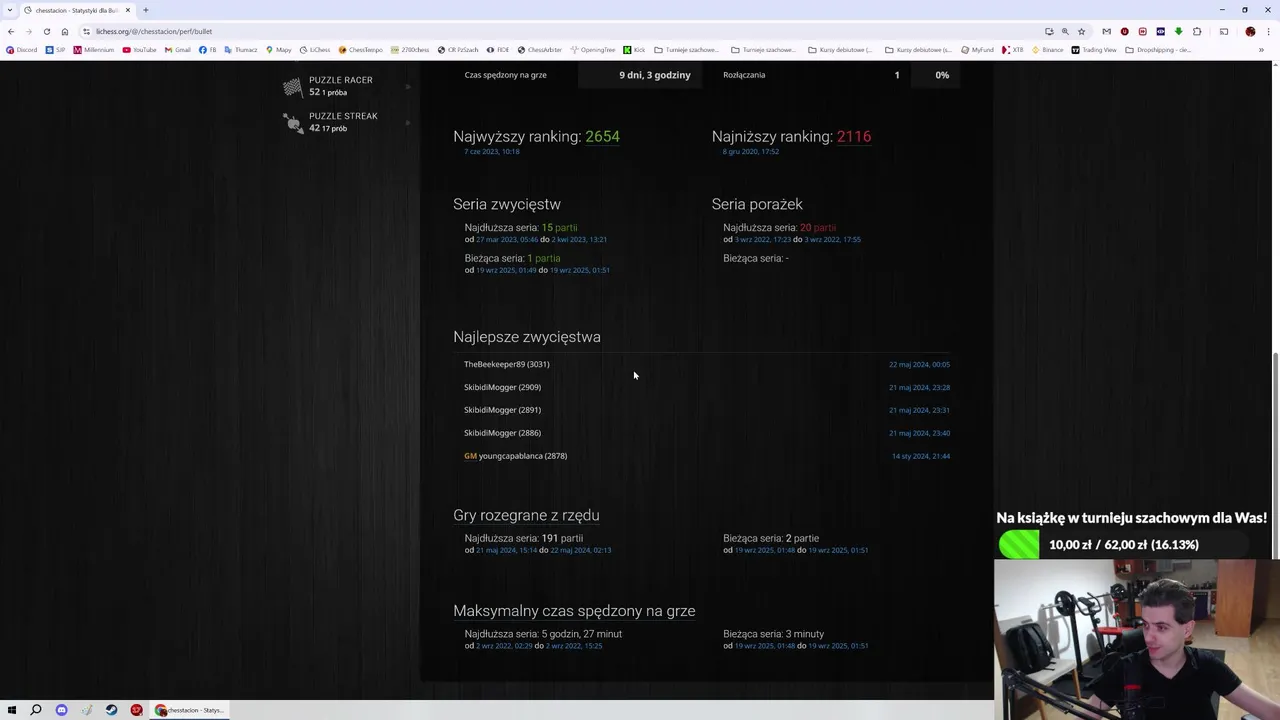Image resolution: width=1280 pixels, height=720 pixels.
Task: Open the win versus SkibidiMogger (2909)
Action: (x=502, y=387)
